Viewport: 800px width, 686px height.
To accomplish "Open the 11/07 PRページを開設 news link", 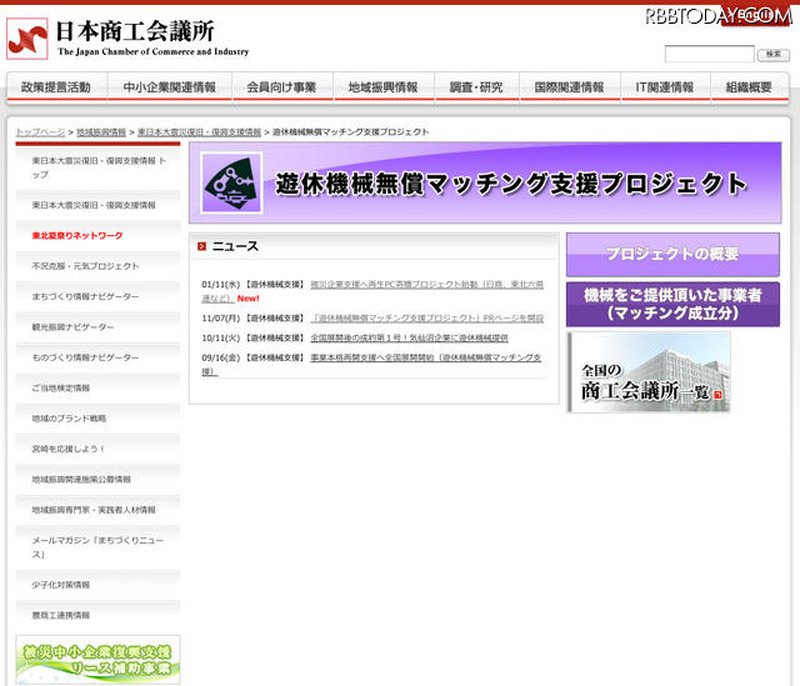I will [427, 318].
